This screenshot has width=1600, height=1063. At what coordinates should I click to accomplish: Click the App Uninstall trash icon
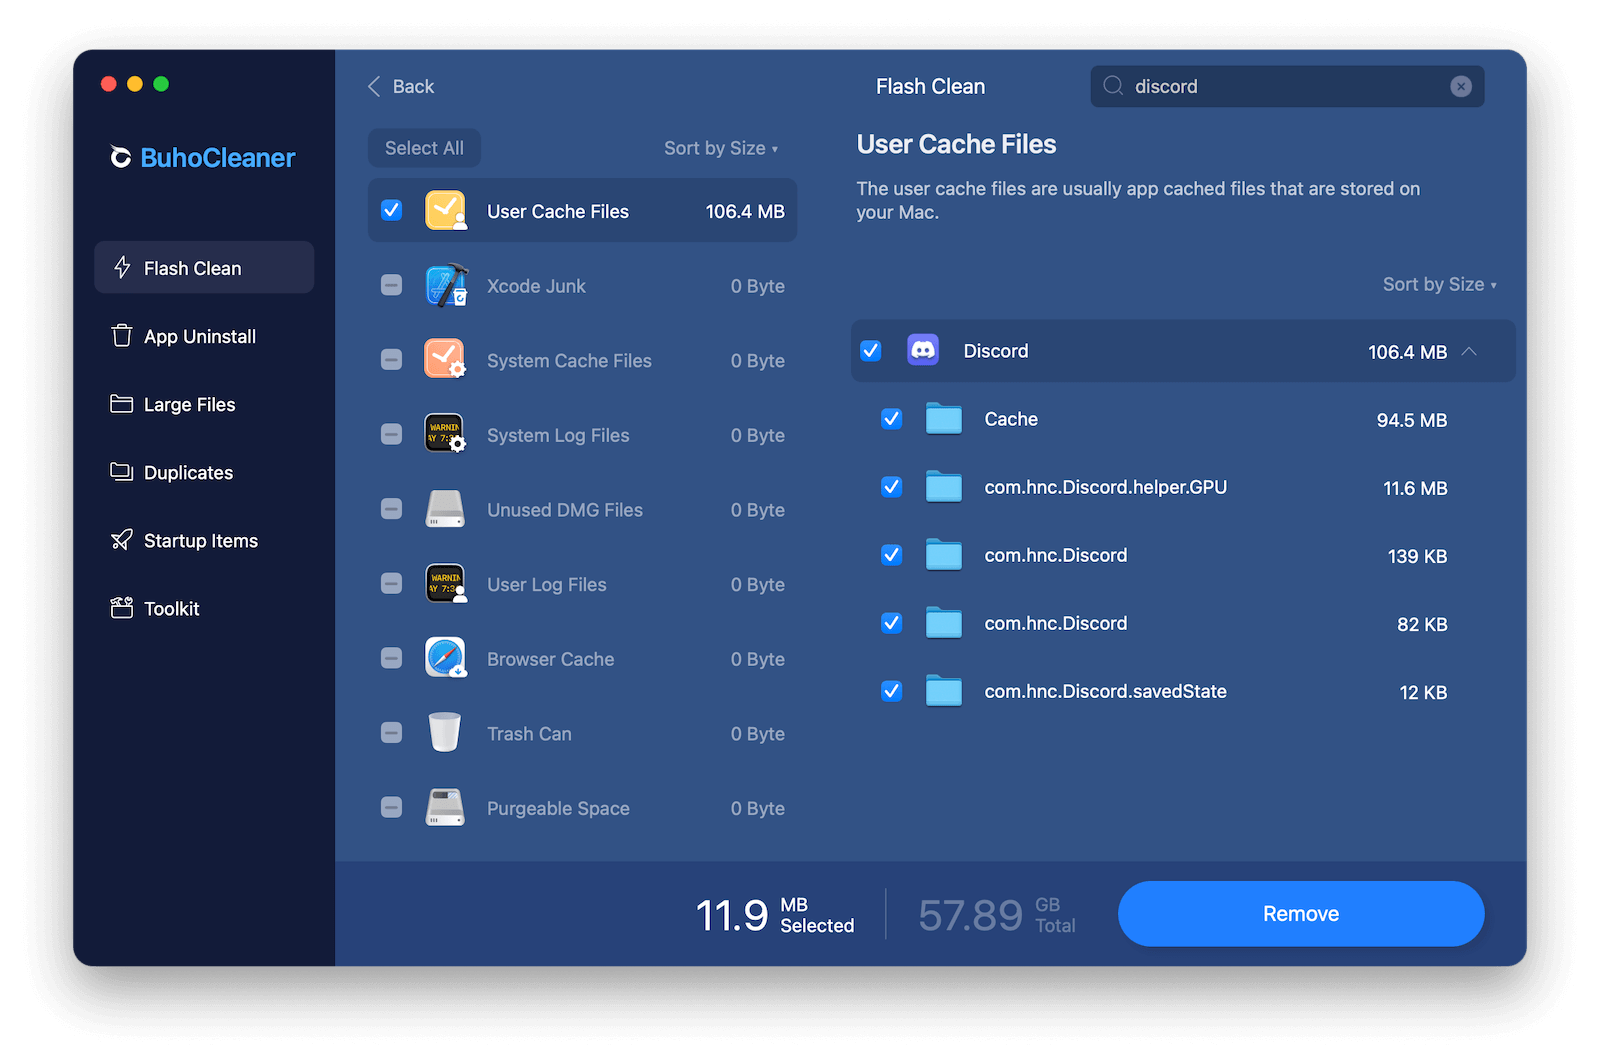tap(122, 335)
